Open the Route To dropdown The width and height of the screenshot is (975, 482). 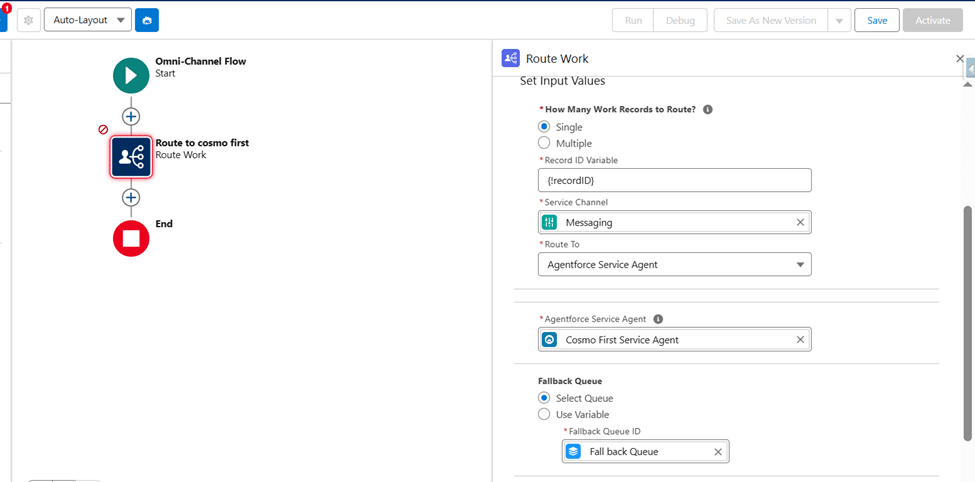tap(675, 264)
